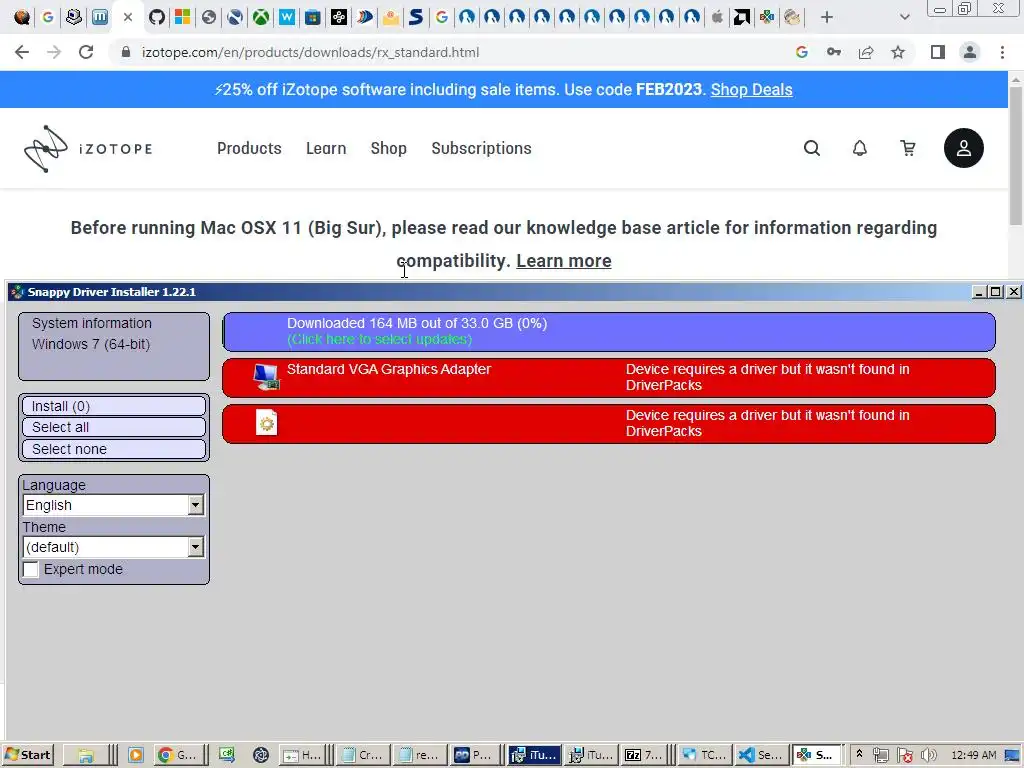This screenshot has height=768, width=1024.
Task: Open the Windows Start button
Action: tap(27, 755)
